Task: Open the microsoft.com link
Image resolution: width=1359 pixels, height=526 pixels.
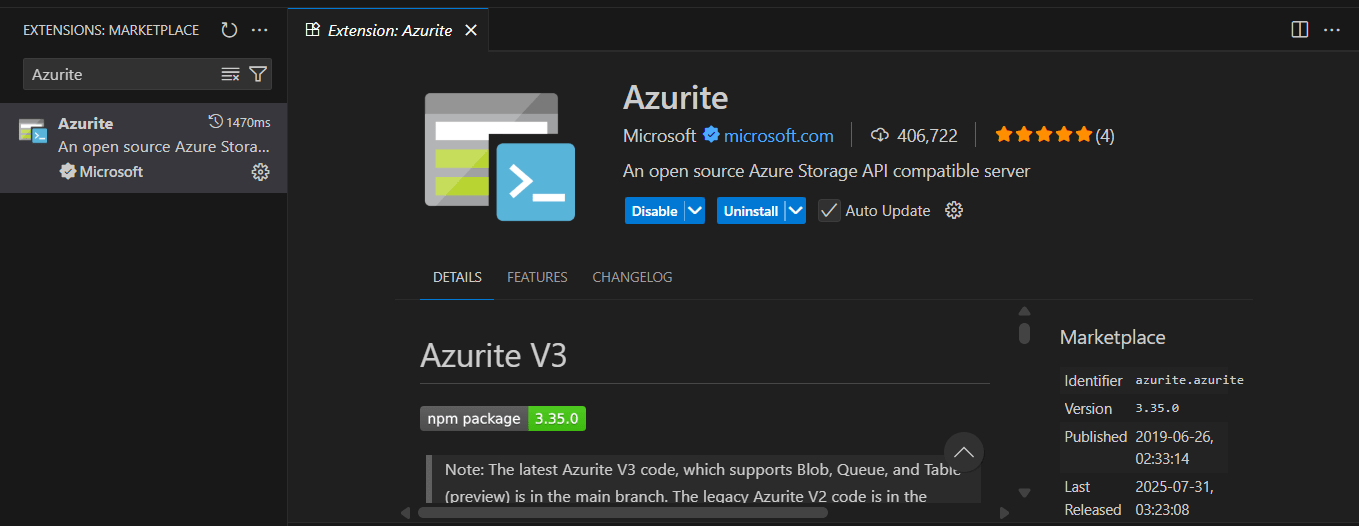Action: click(x=779, y=135)
